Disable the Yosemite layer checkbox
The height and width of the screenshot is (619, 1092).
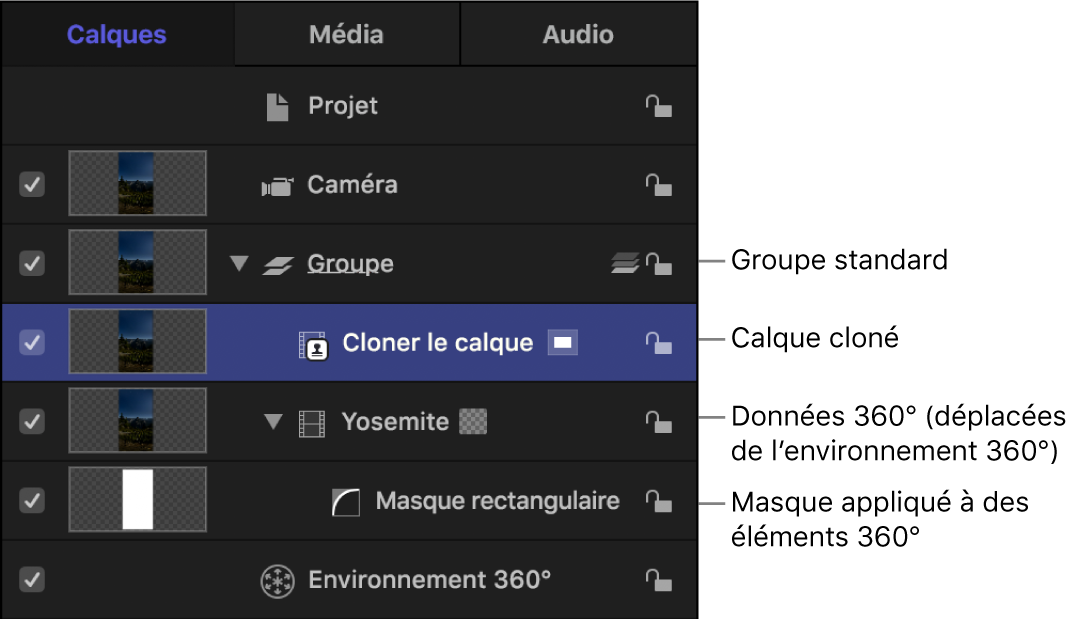31,421
